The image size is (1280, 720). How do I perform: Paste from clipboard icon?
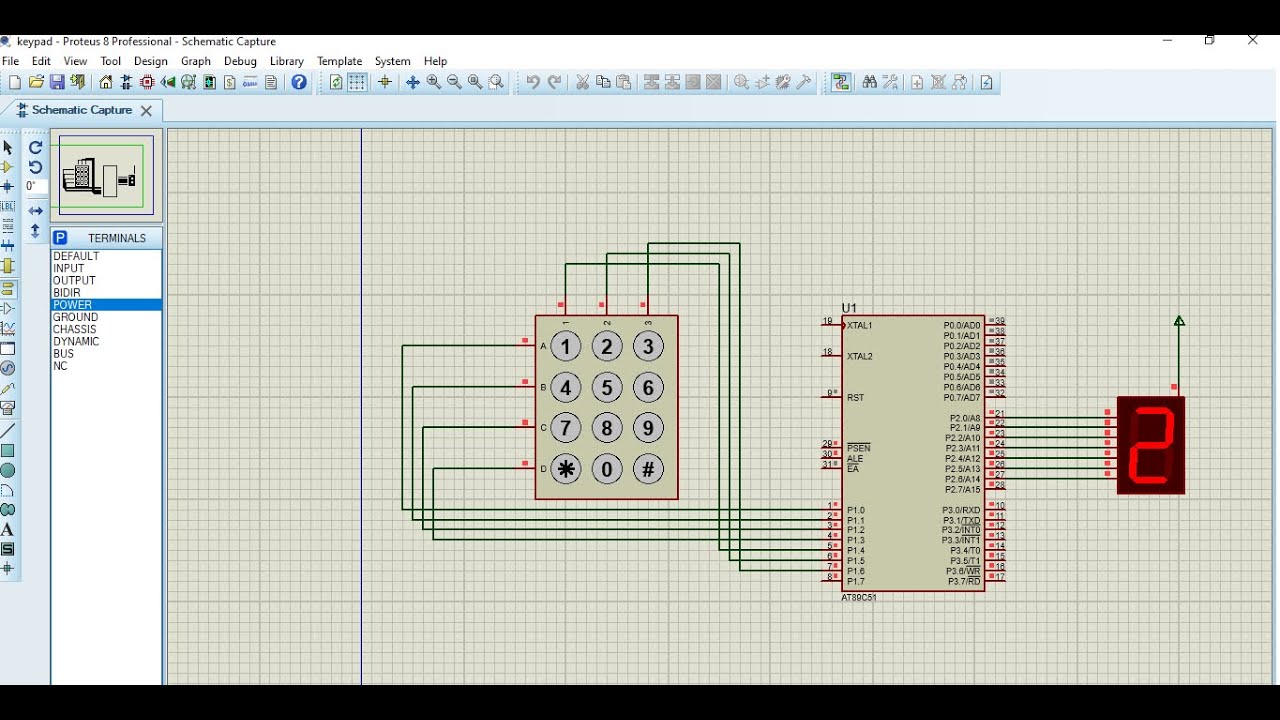pyautogui.click(x=624, y=82)
